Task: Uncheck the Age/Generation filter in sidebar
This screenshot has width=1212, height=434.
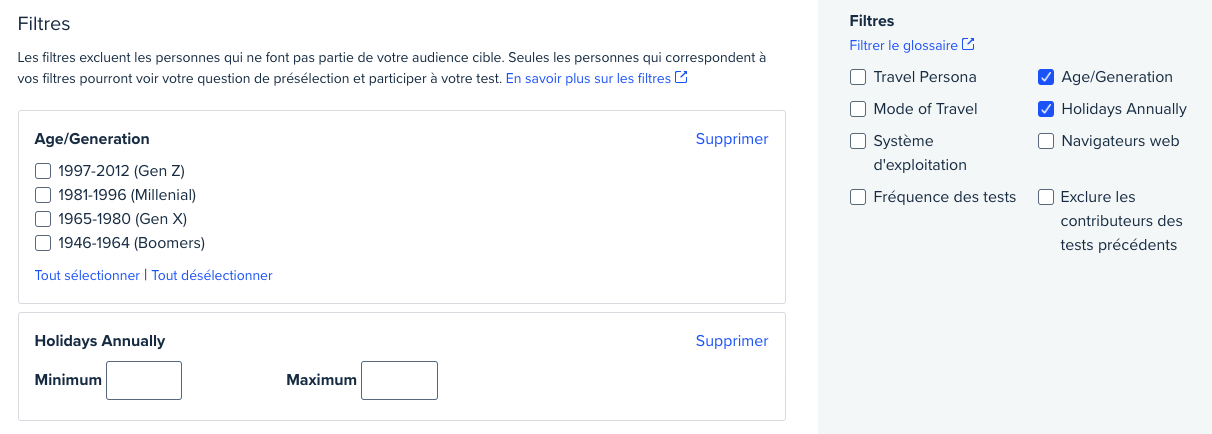Action: tap(1046, 77)
